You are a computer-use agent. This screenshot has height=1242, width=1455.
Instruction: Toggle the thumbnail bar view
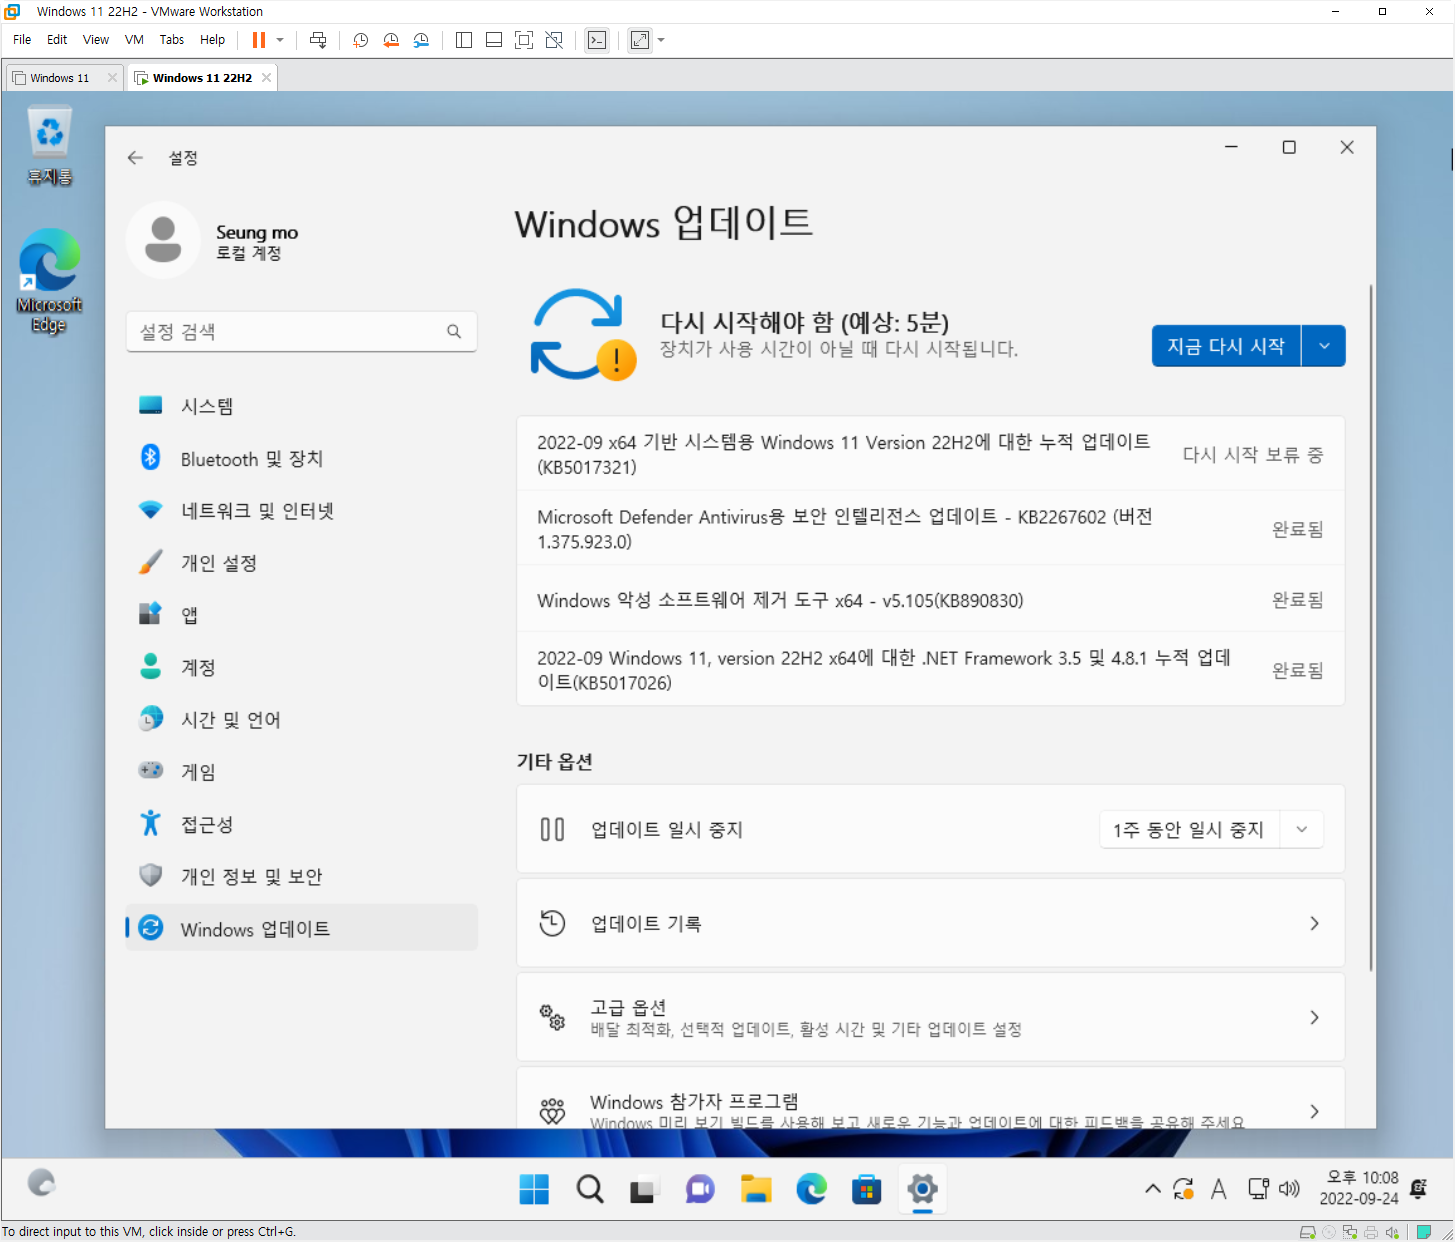coord(494,40)
